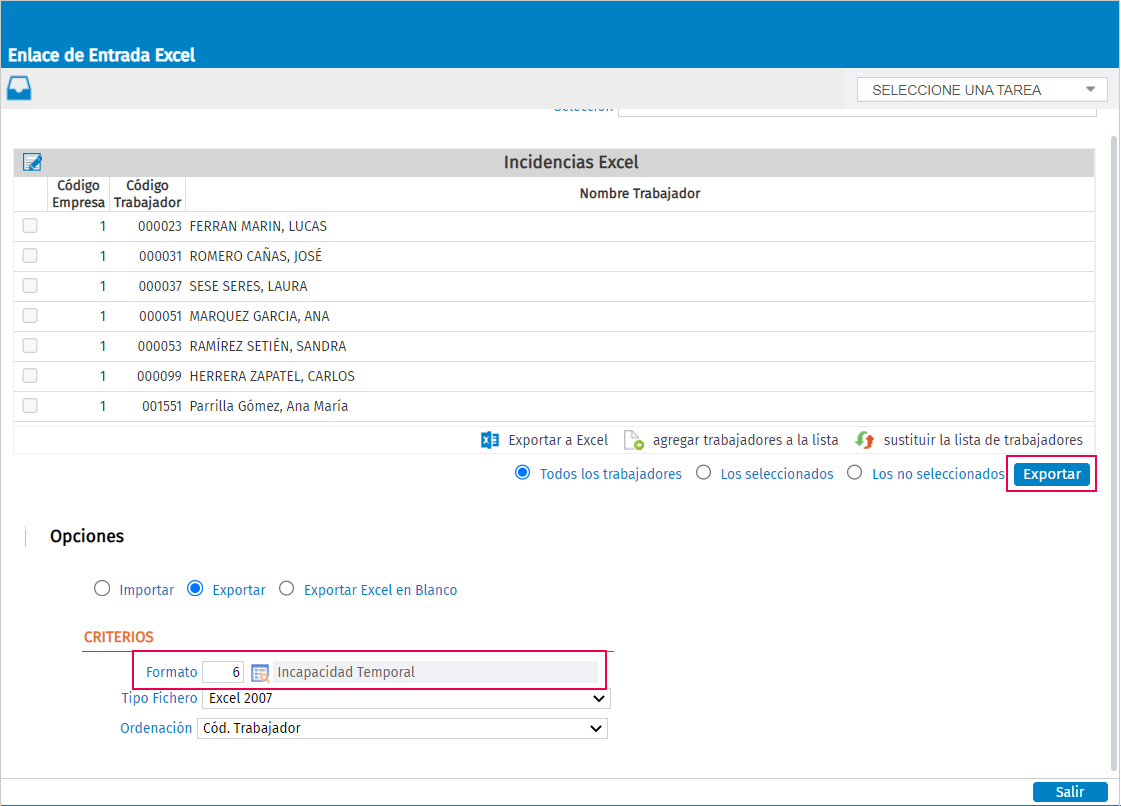Viewport: 1121px width, 806px height.
Task: Click the Código Trabajador column header
Action: point(148,194)
